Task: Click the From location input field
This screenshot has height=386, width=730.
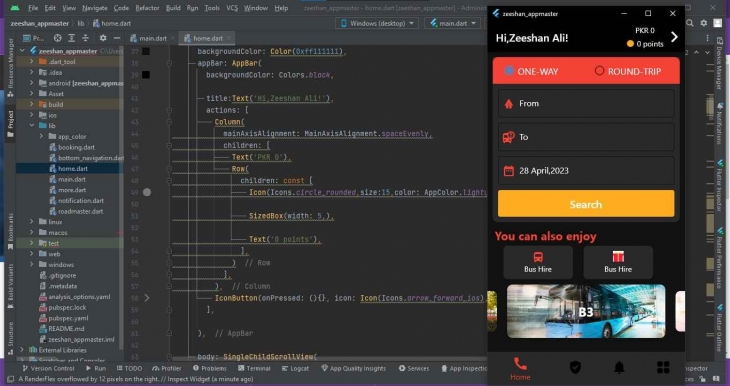Action: 586,103
